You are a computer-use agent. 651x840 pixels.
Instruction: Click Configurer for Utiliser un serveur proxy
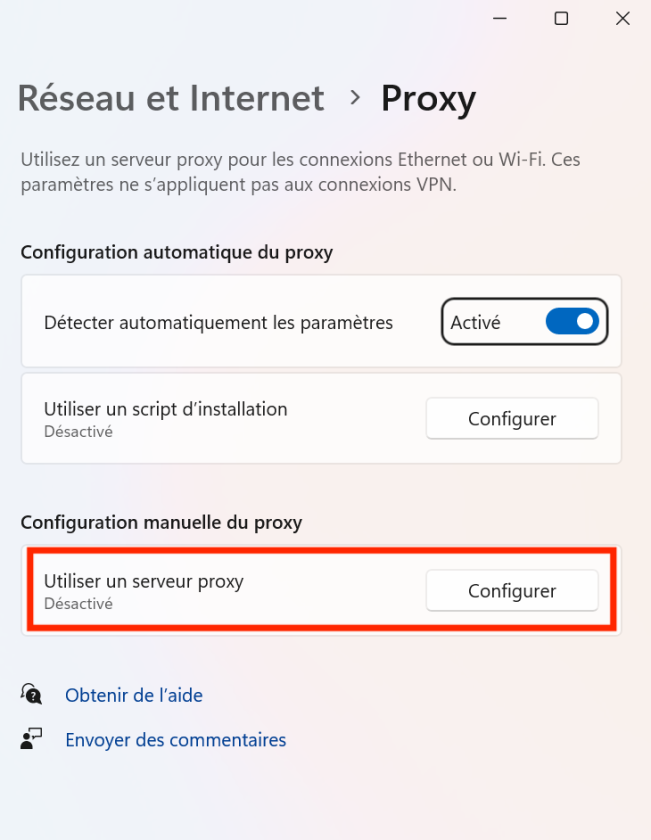click(x=512, y=590)
